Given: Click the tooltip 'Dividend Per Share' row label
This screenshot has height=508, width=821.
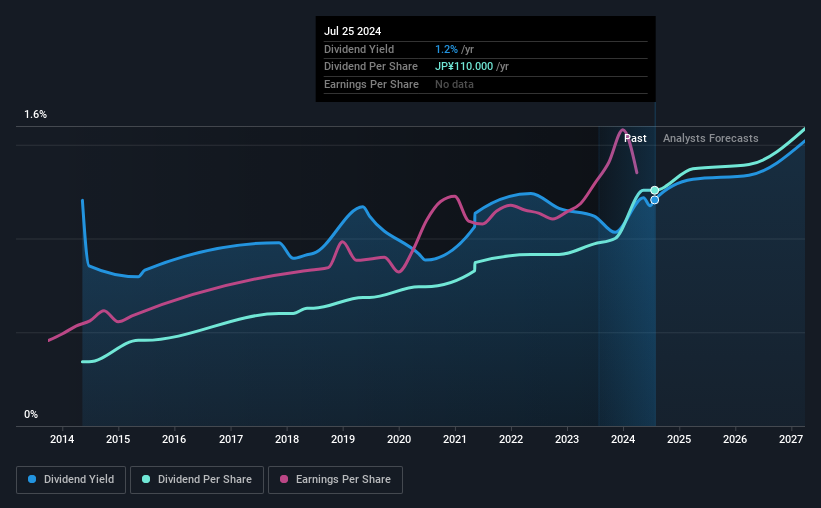Looking at the screenshot, I should (371, 67).
